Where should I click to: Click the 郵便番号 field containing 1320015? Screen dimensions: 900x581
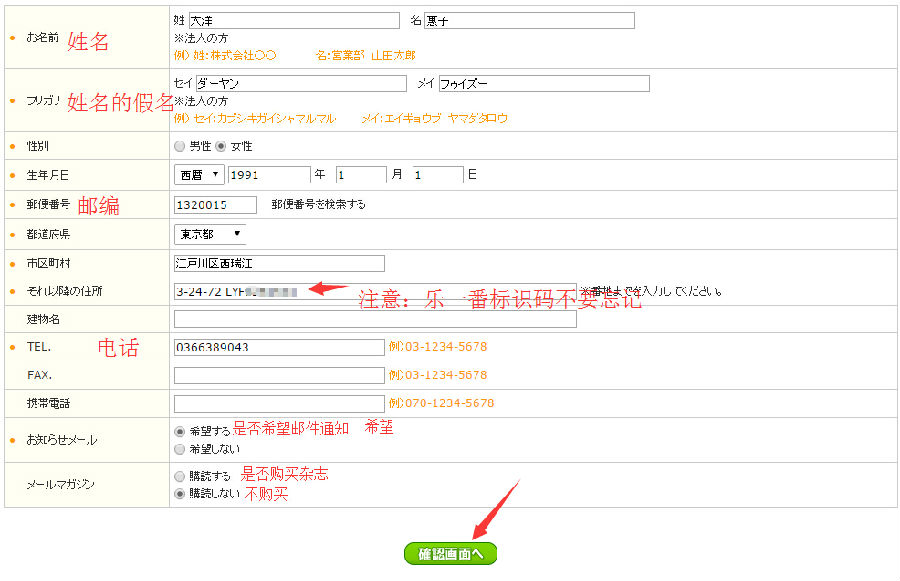(216, 204)
